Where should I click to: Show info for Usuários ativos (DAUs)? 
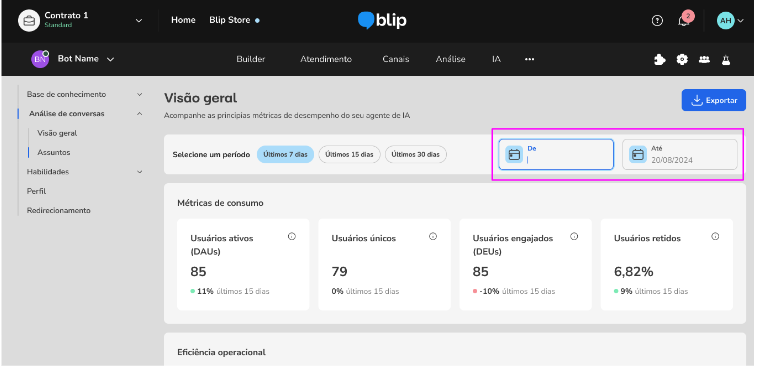click(x=291, y=236)
